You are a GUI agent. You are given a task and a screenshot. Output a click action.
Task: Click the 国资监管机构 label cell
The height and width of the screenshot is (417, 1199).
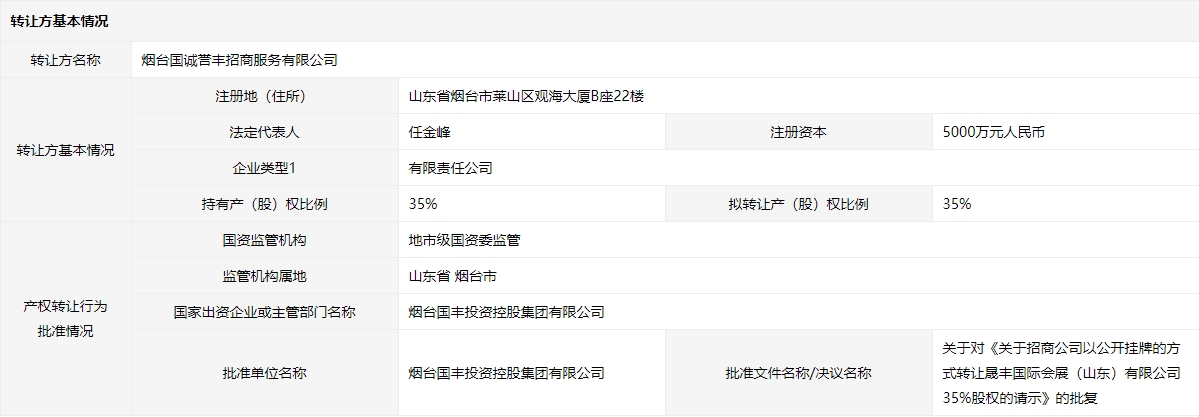point(264,240)
